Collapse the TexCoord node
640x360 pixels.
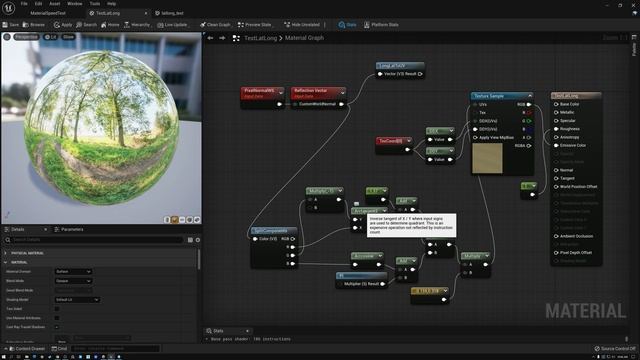click(x=409, y=141)
